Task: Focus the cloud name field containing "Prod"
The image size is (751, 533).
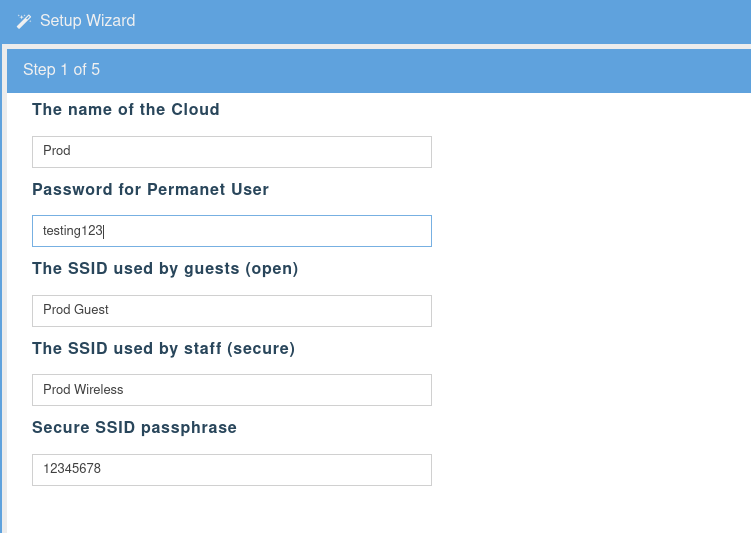Action: [x=231, y=152]
